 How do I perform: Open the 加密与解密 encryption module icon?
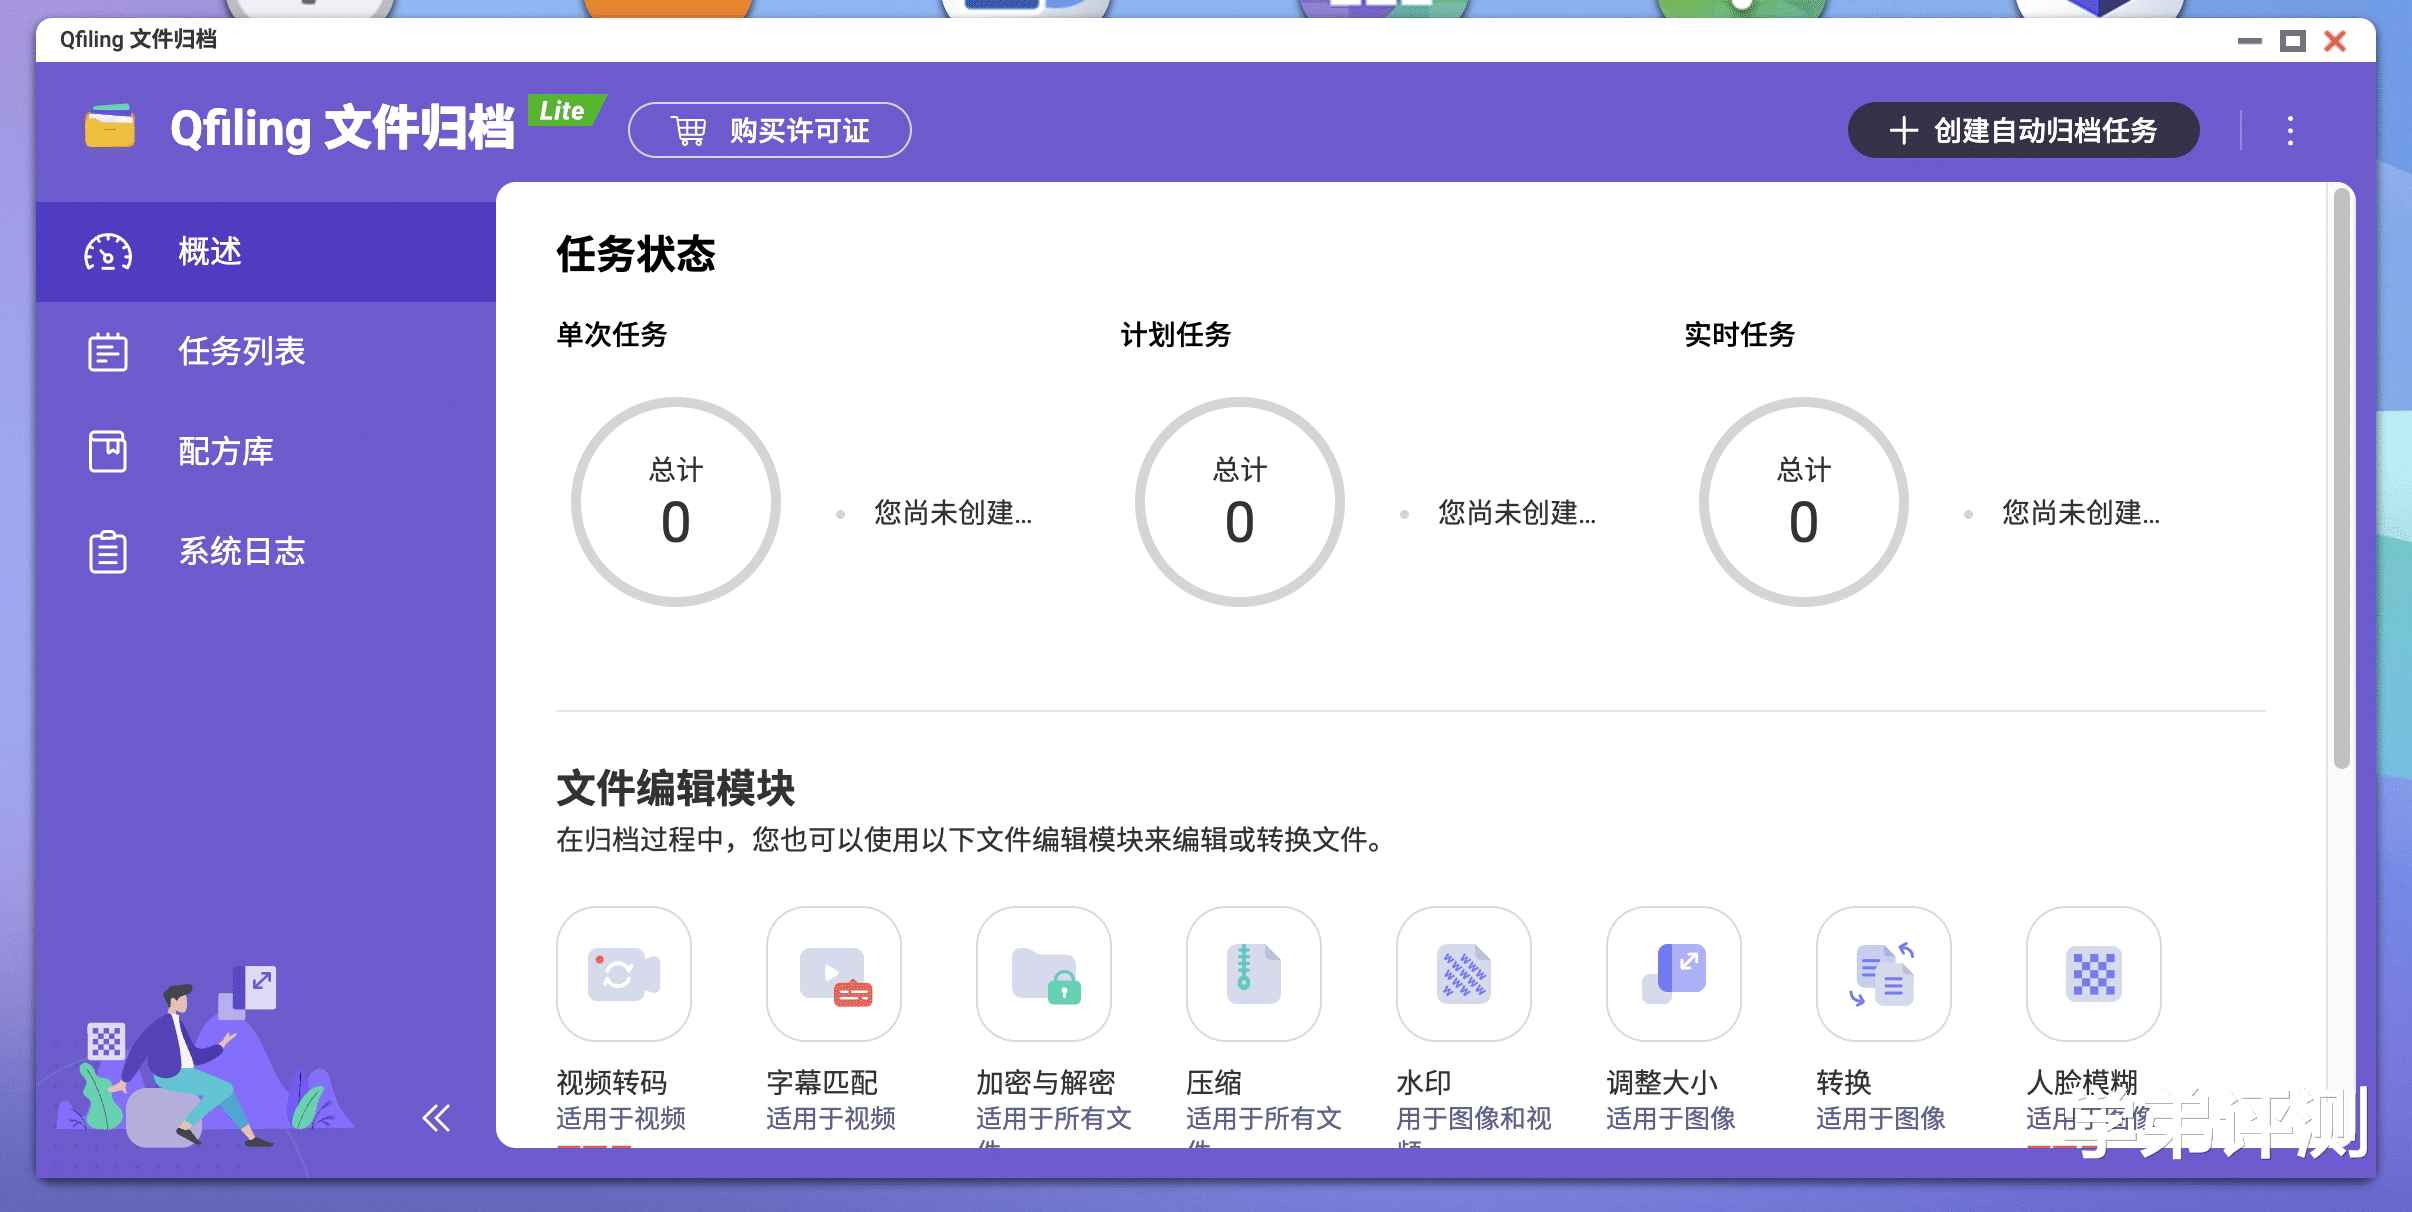pyautogui.click(x=1043, y=973)
